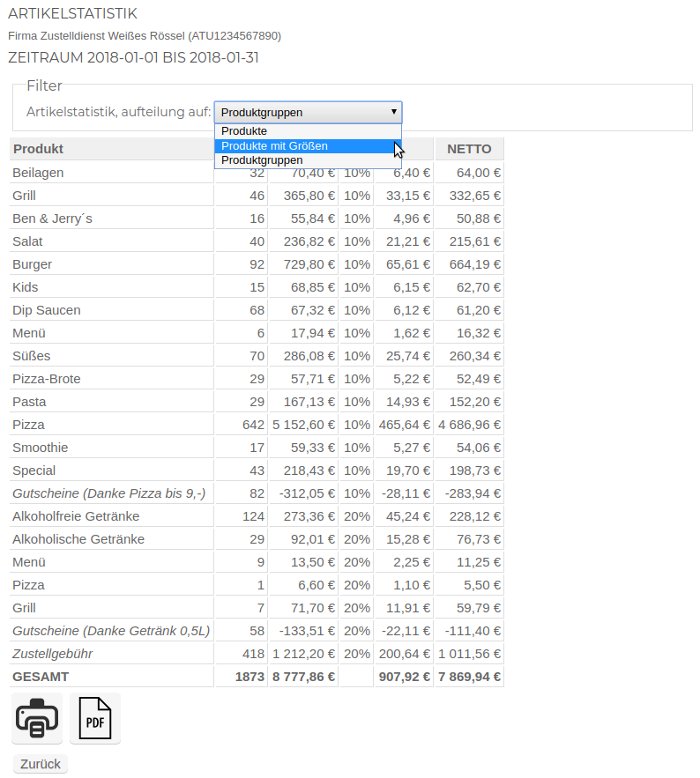Click the negative value '-133,51 €'
The width and height of the screenshot is (700, 778).
[x=307, y=631]
